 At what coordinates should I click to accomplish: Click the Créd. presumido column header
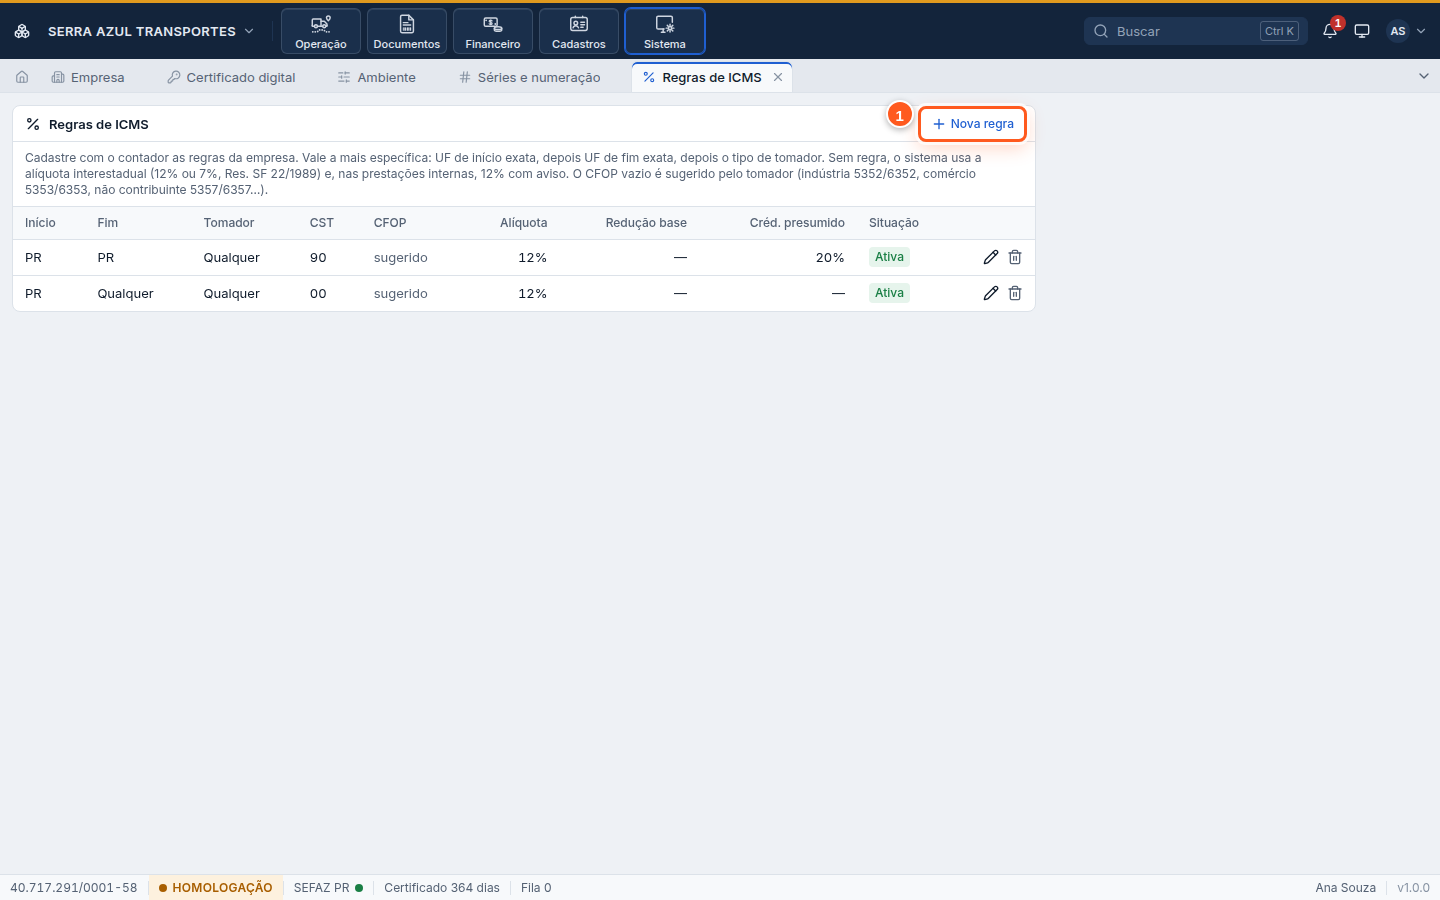(797, 223)
